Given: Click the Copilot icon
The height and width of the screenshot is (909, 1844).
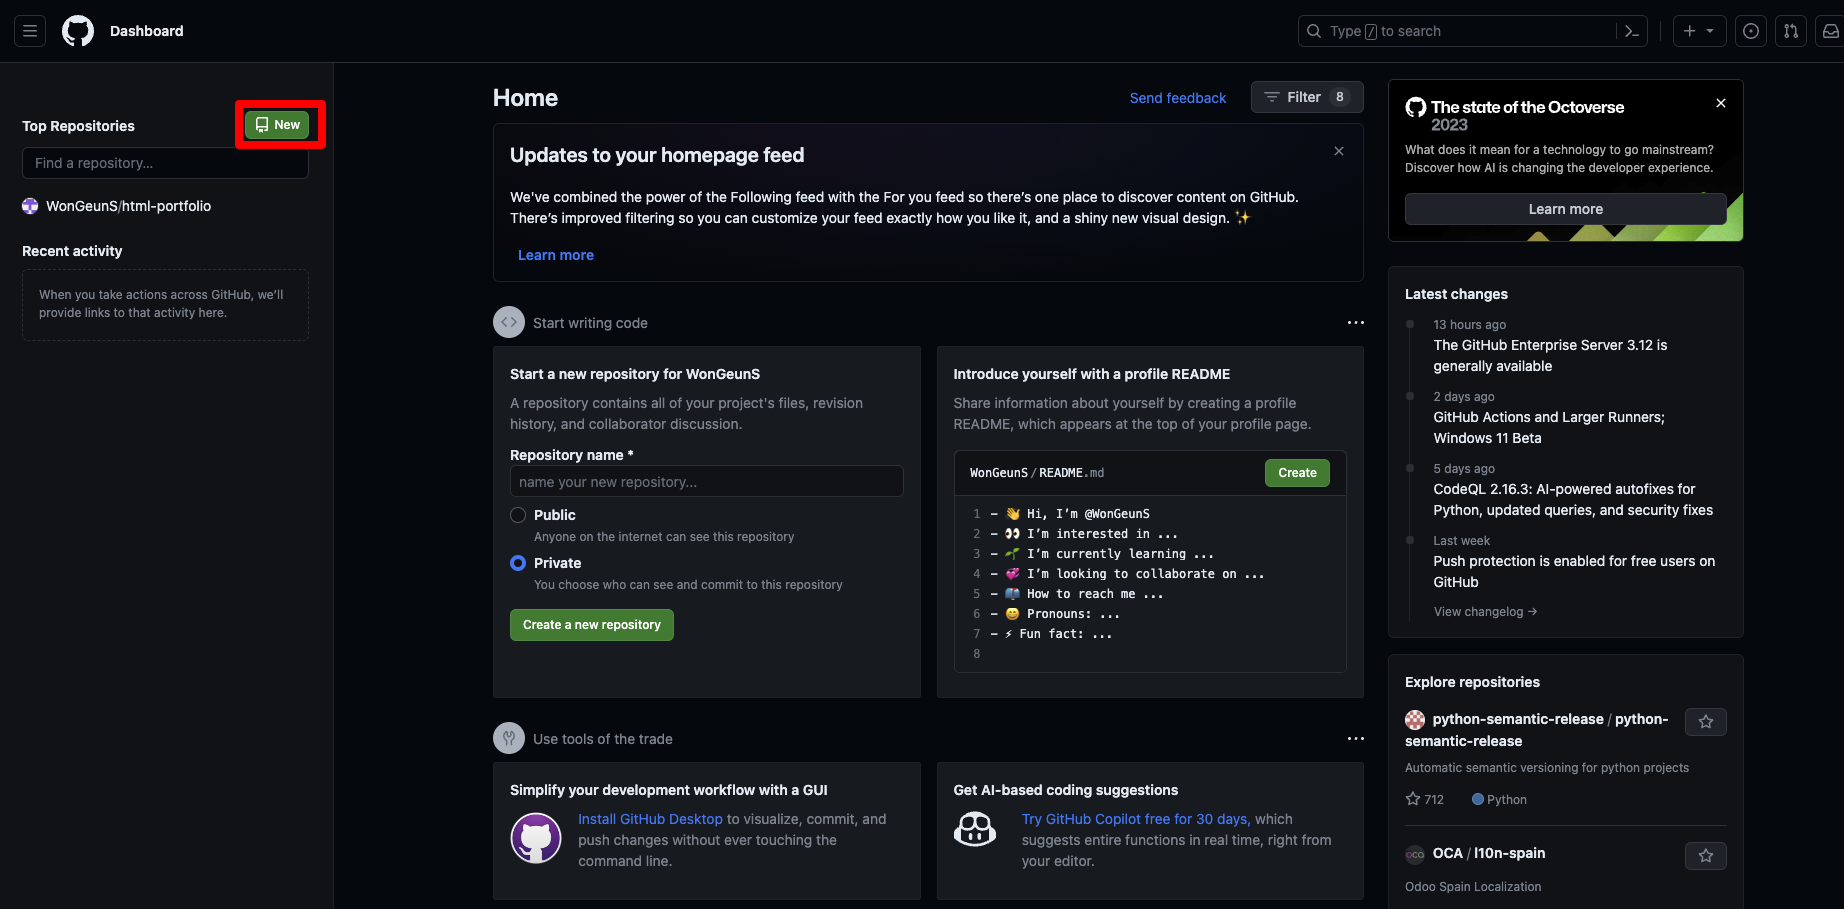Looking at the screenshot, I should [975, 829].
